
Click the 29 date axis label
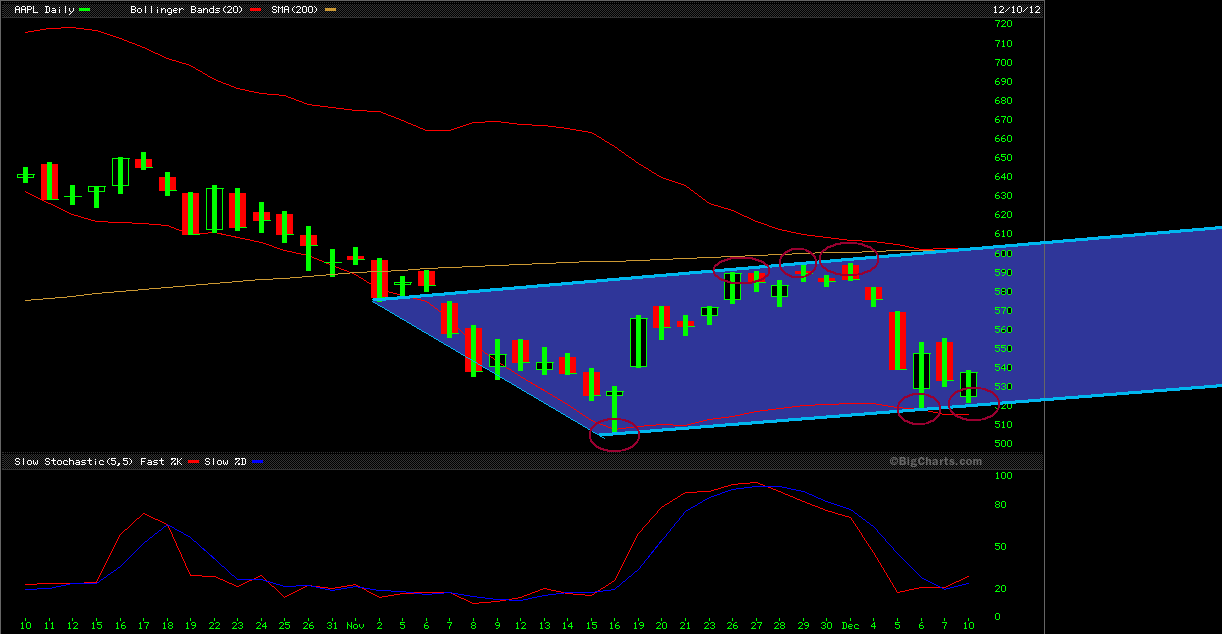(803, 625)
